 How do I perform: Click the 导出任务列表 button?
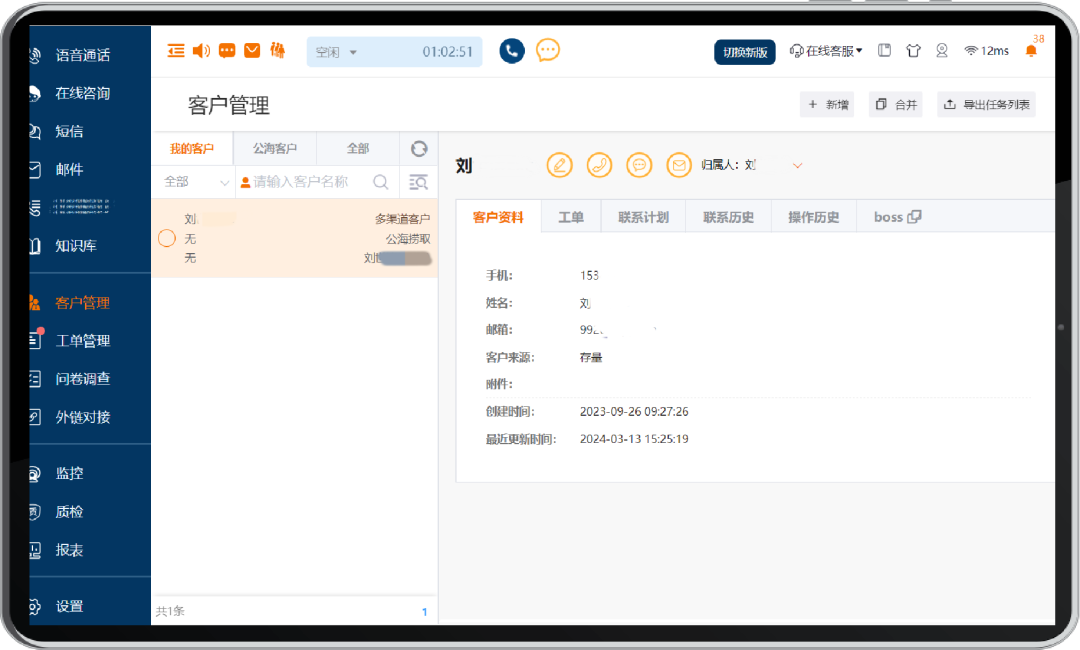click(986, 105)
